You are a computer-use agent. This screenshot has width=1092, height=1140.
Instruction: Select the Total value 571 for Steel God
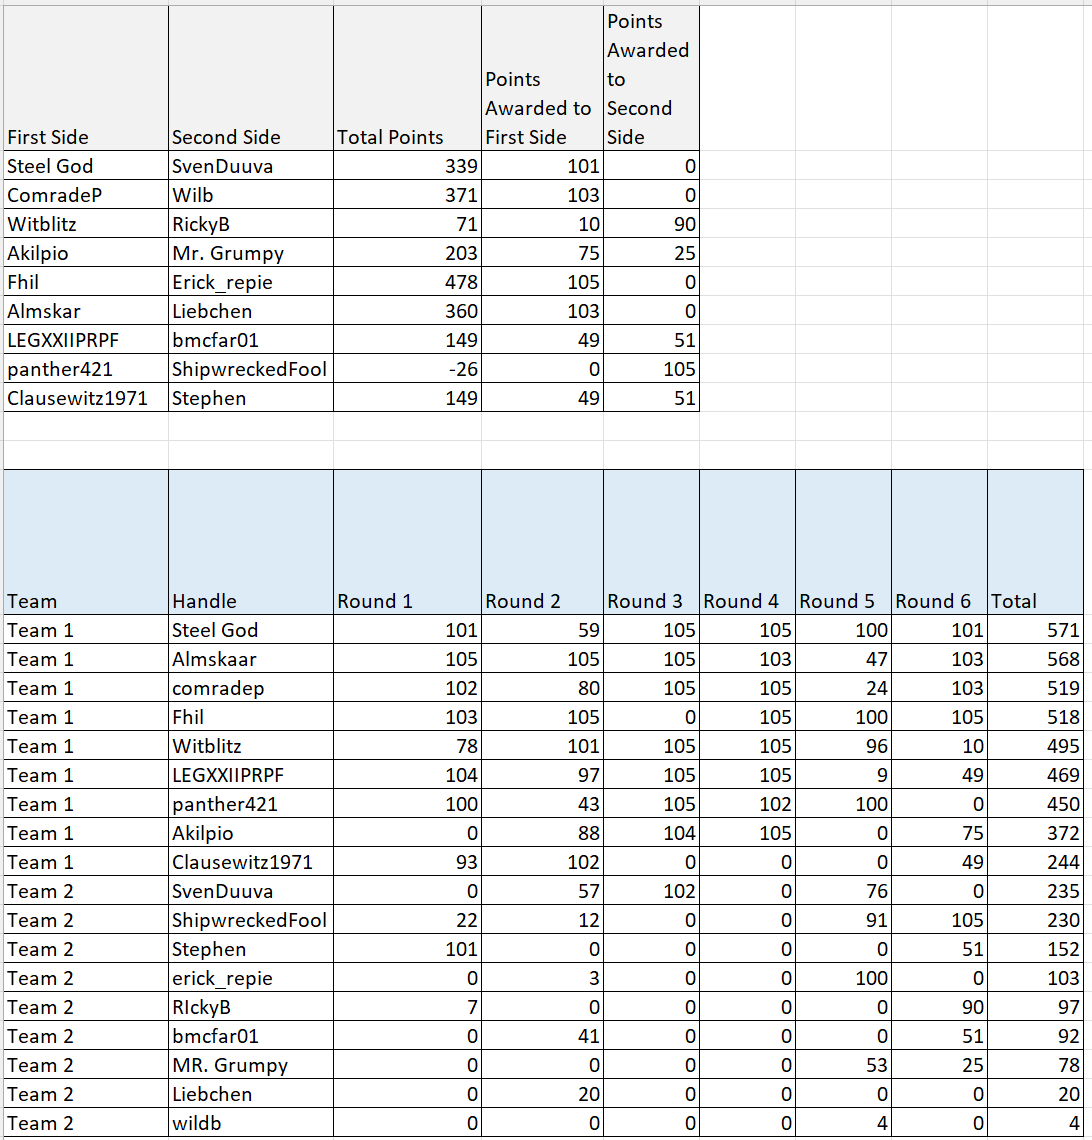tap(1065, 630)
